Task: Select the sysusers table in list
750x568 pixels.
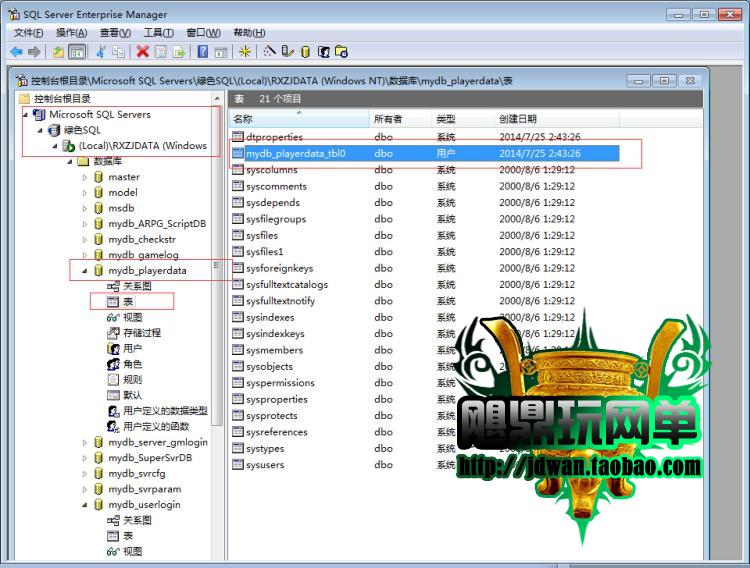Action: click(x=264, y=465)
